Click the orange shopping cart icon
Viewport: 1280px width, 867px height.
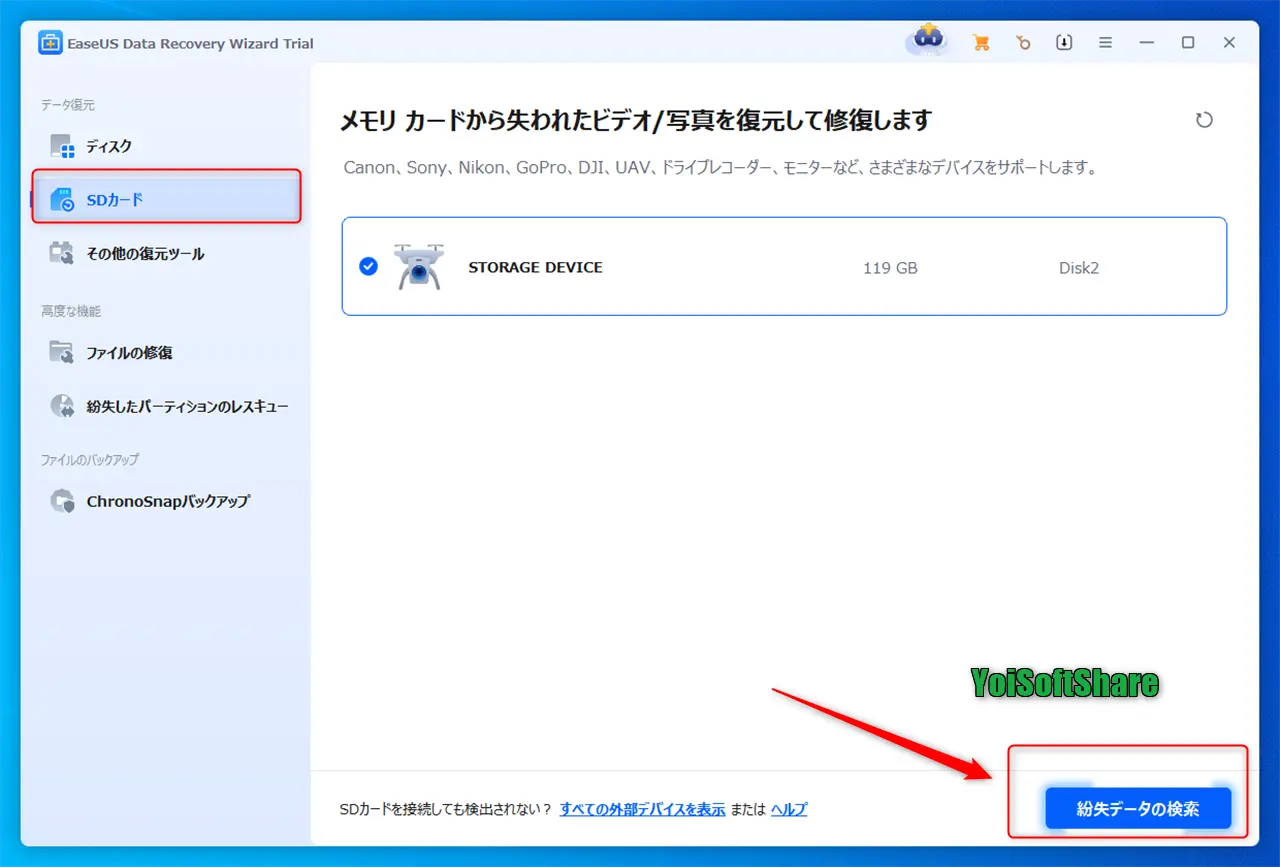[x=981, y=43]
